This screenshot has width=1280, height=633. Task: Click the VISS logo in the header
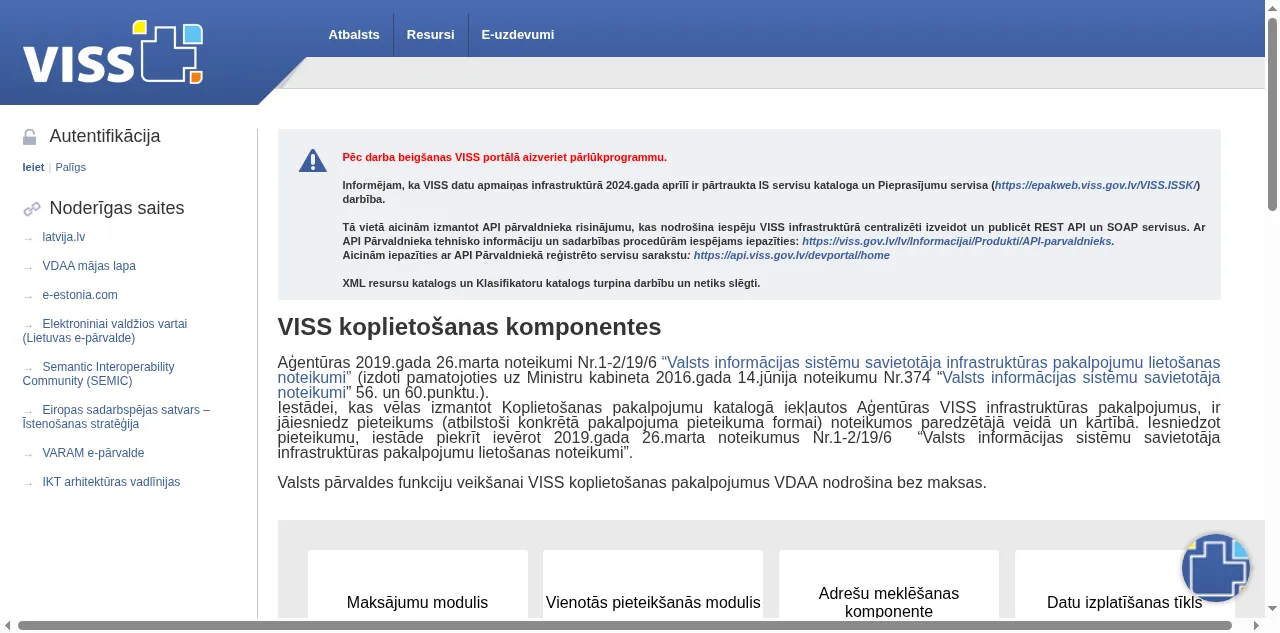pos(113,53)
